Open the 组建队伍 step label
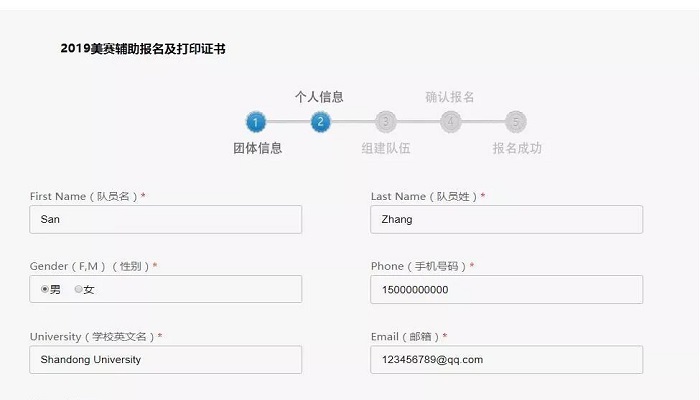Image resolution: width=700 pixels, height=400 pixels. 386,148
